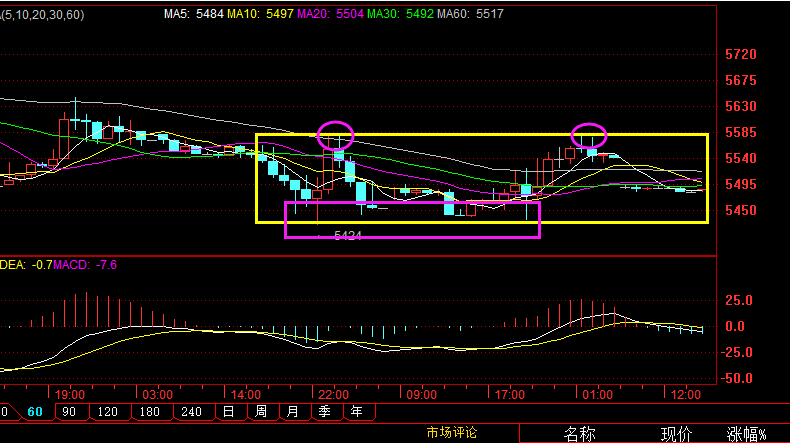The width and height of the screenshot is (790, 443).
Task: Open the 240-minute period tab
Action: (191, 412)
